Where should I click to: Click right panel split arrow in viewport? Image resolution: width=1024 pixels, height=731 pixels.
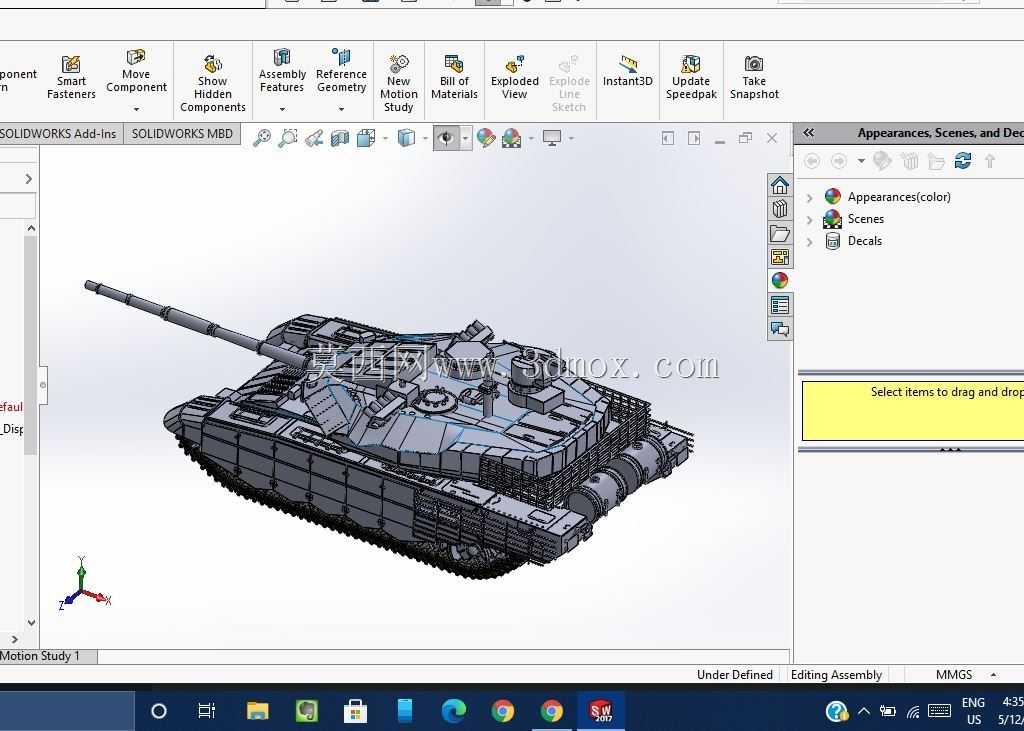(694, 138)
